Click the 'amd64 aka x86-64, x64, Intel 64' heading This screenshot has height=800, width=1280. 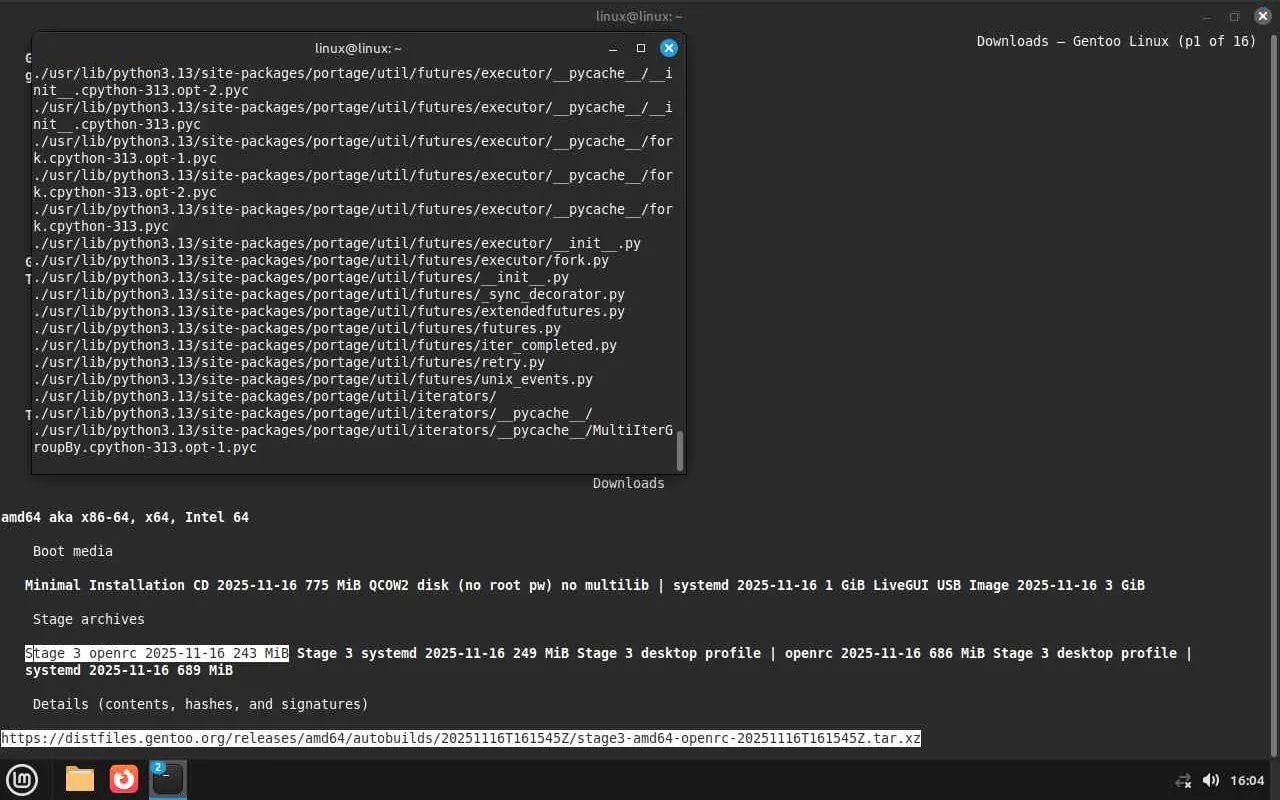pos(125,517)
